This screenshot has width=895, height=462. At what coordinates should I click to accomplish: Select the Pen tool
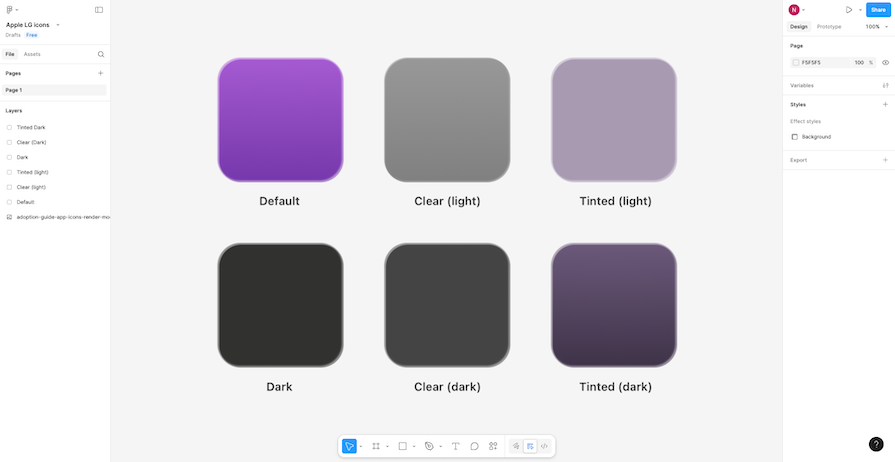(429, 446)
